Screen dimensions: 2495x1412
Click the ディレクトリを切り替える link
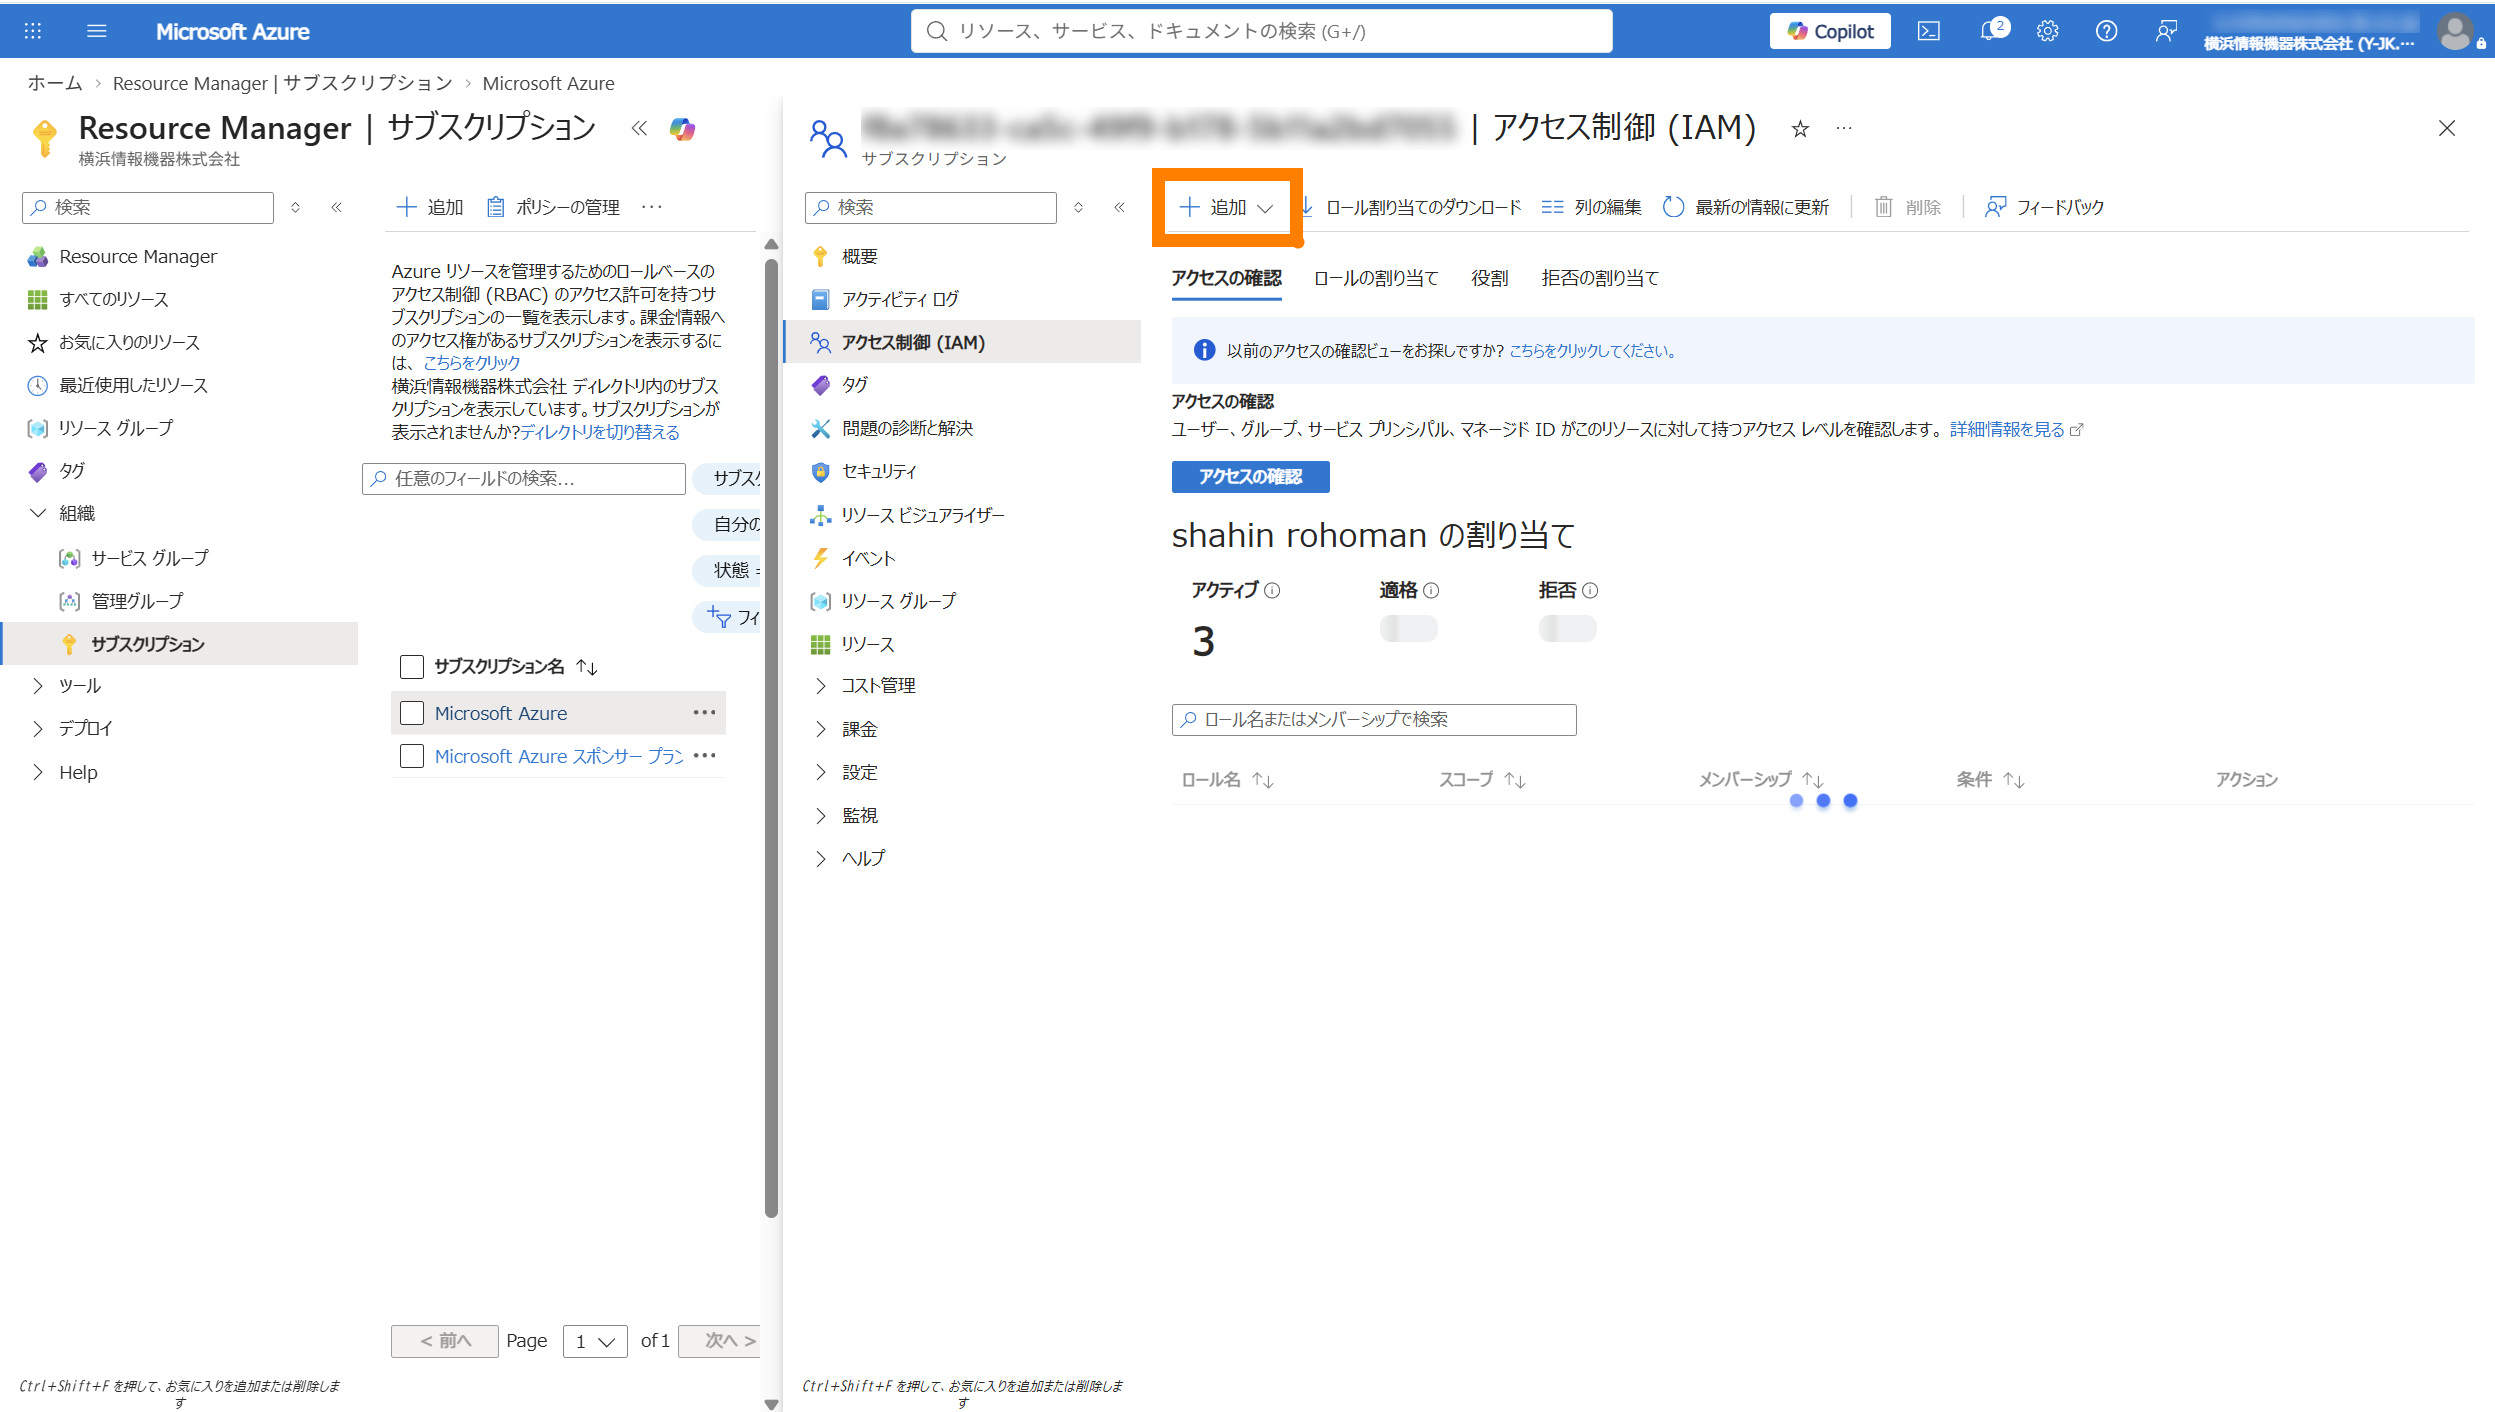point(600,432)
